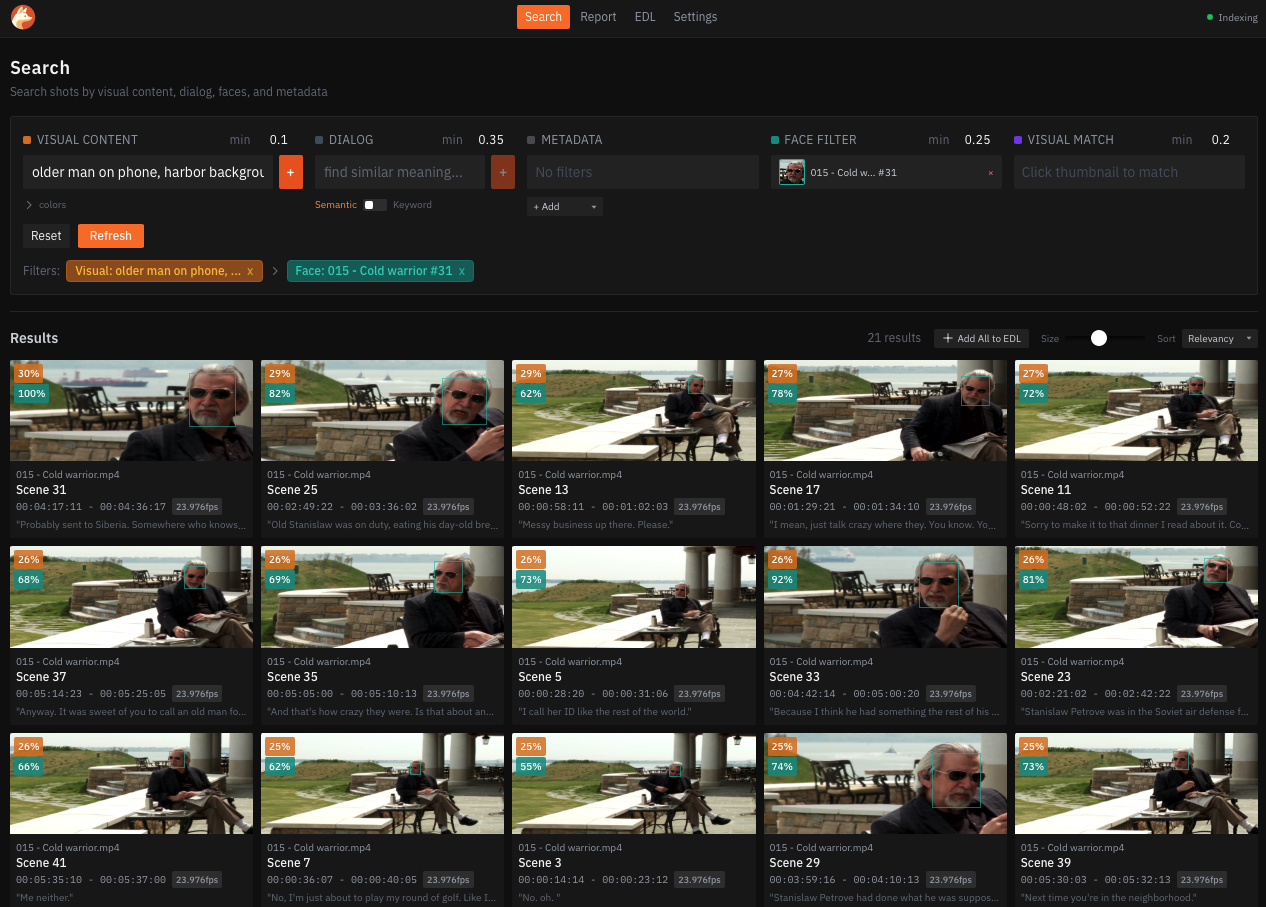Remove the Face filter chip via x
Viewport: 1266px width, 907px height.
(x=461, y=271)
